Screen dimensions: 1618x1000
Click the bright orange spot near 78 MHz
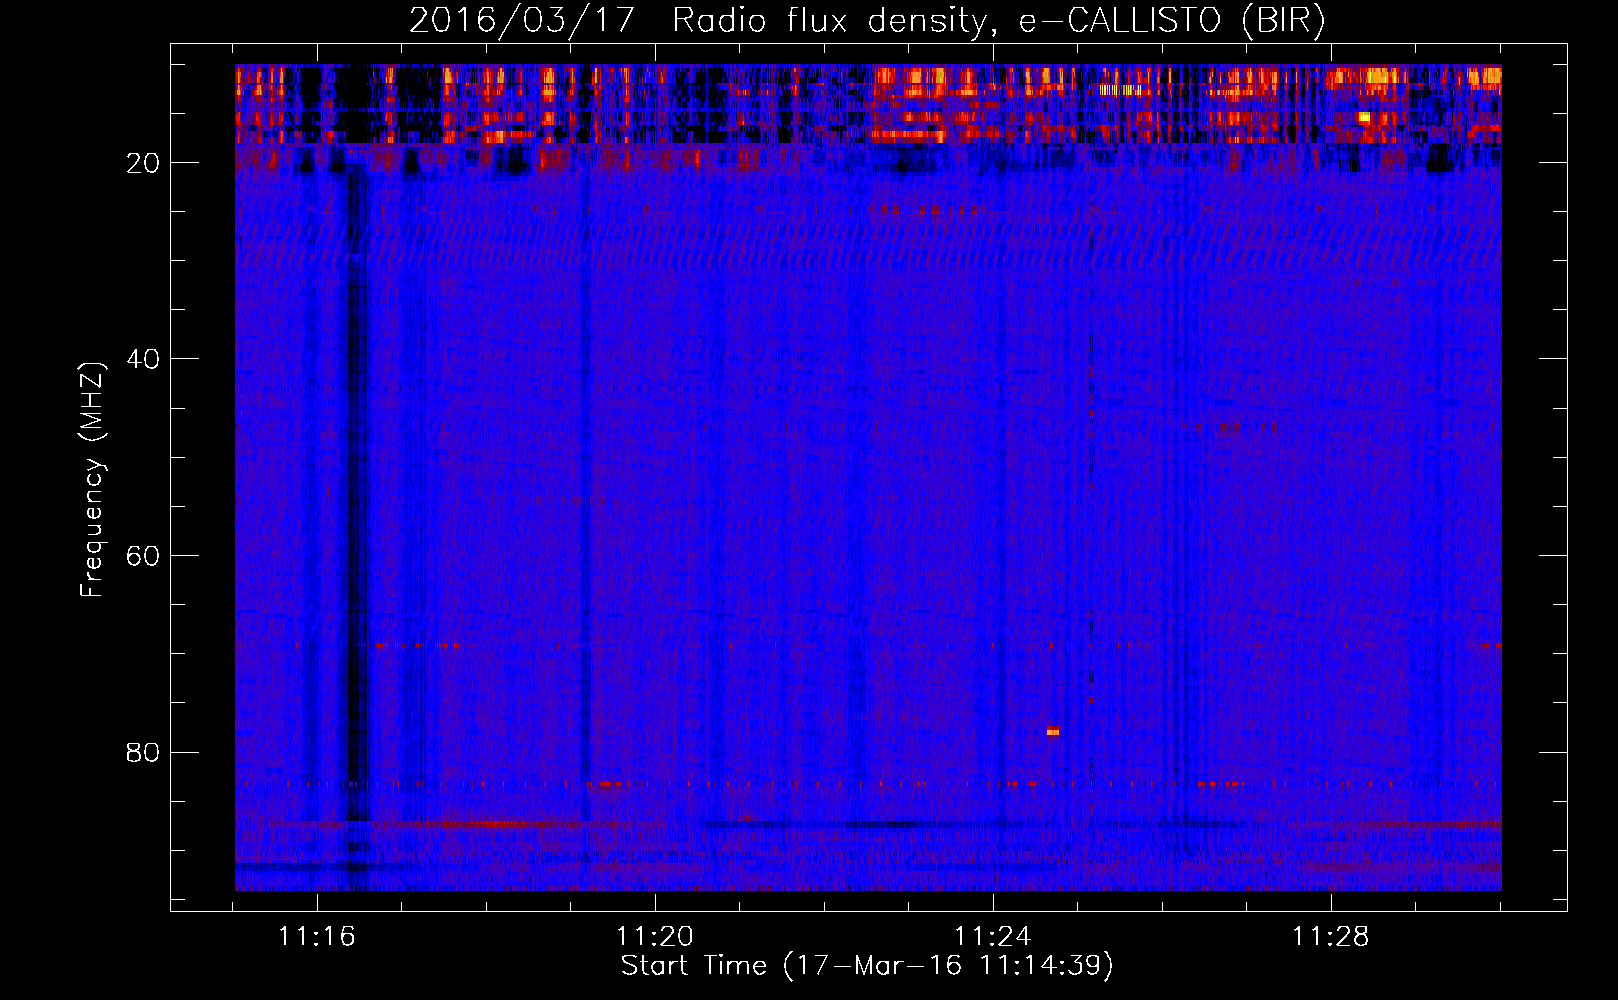[x=1053, y=732]
